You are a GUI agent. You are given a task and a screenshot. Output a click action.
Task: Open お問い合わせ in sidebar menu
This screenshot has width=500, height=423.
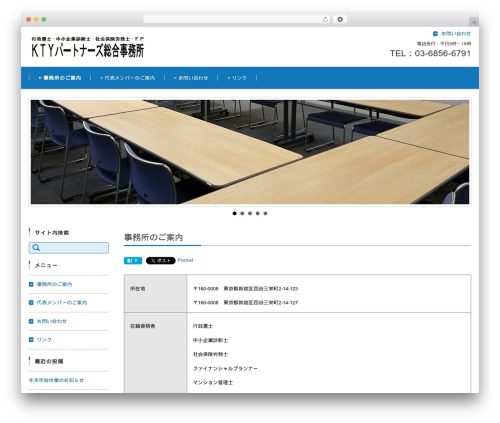(52, 321)
